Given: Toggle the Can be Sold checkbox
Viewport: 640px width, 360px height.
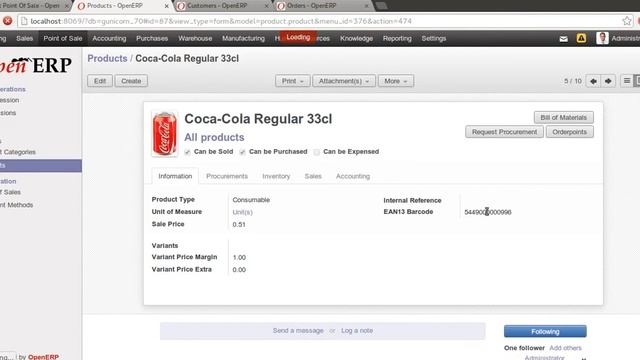Looking at the screenshot, I should (x=187, y=152).
